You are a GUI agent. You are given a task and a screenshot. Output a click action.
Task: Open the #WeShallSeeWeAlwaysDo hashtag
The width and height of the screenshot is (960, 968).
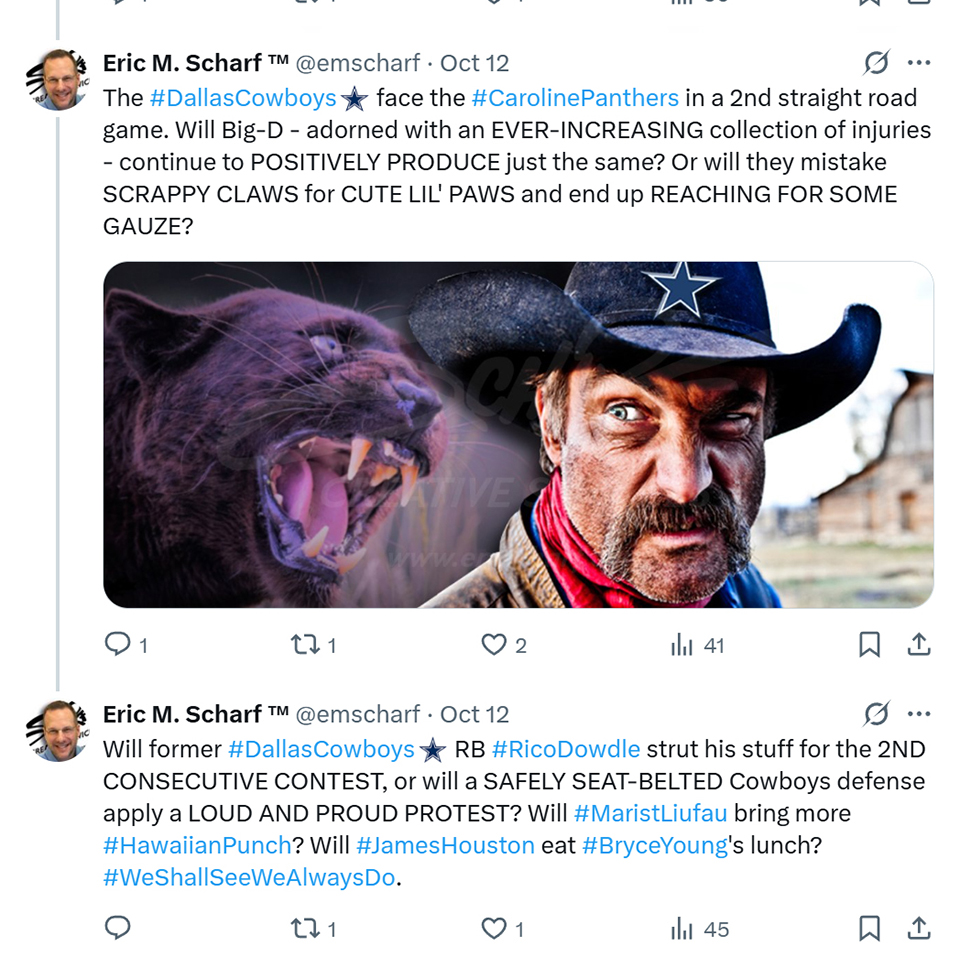(x=249, y=877)
